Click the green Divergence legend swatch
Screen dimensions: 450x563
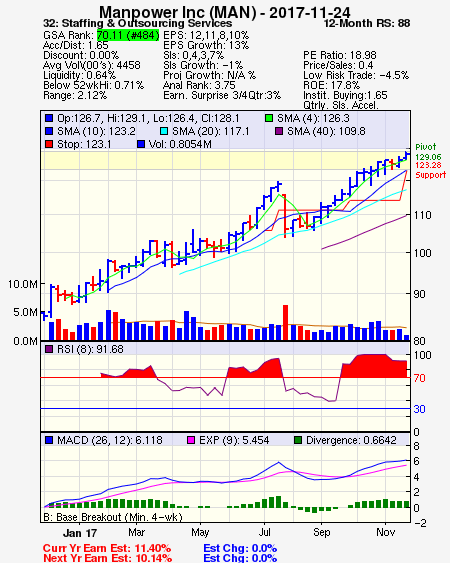pos(298,440)
